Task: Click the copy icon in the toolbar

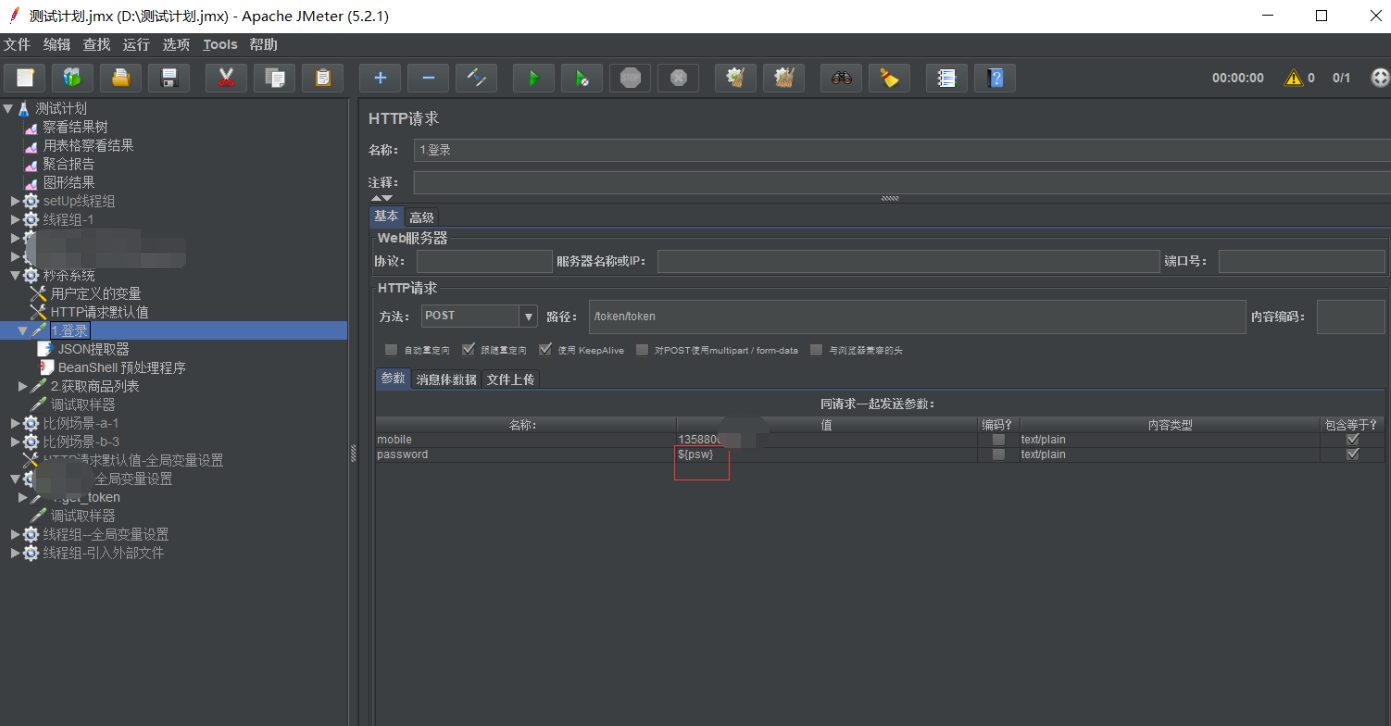Action: [x=274, y=78]
